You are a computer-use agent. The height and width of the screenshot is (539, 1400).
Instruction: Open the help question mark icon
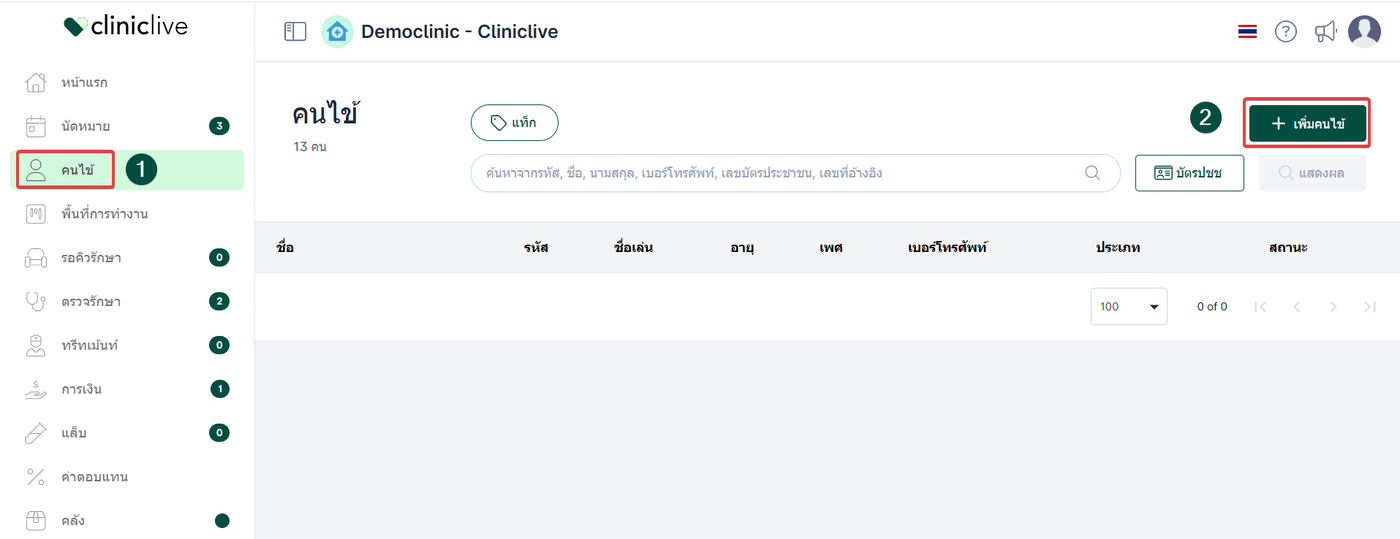point(1285,32)
